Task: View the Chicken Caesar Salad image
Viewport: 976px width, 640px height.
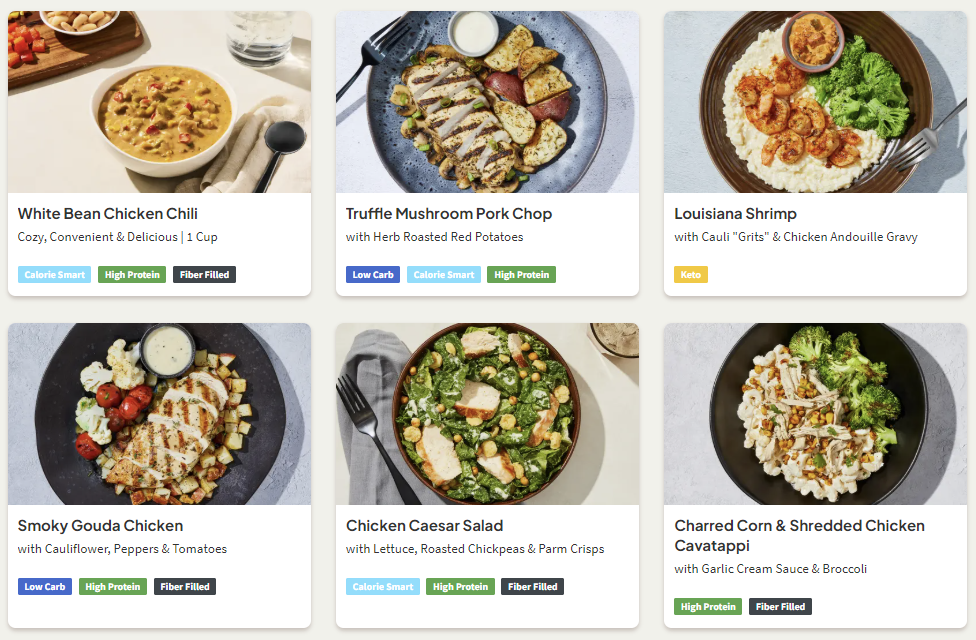Action: [x=487, y=413]
